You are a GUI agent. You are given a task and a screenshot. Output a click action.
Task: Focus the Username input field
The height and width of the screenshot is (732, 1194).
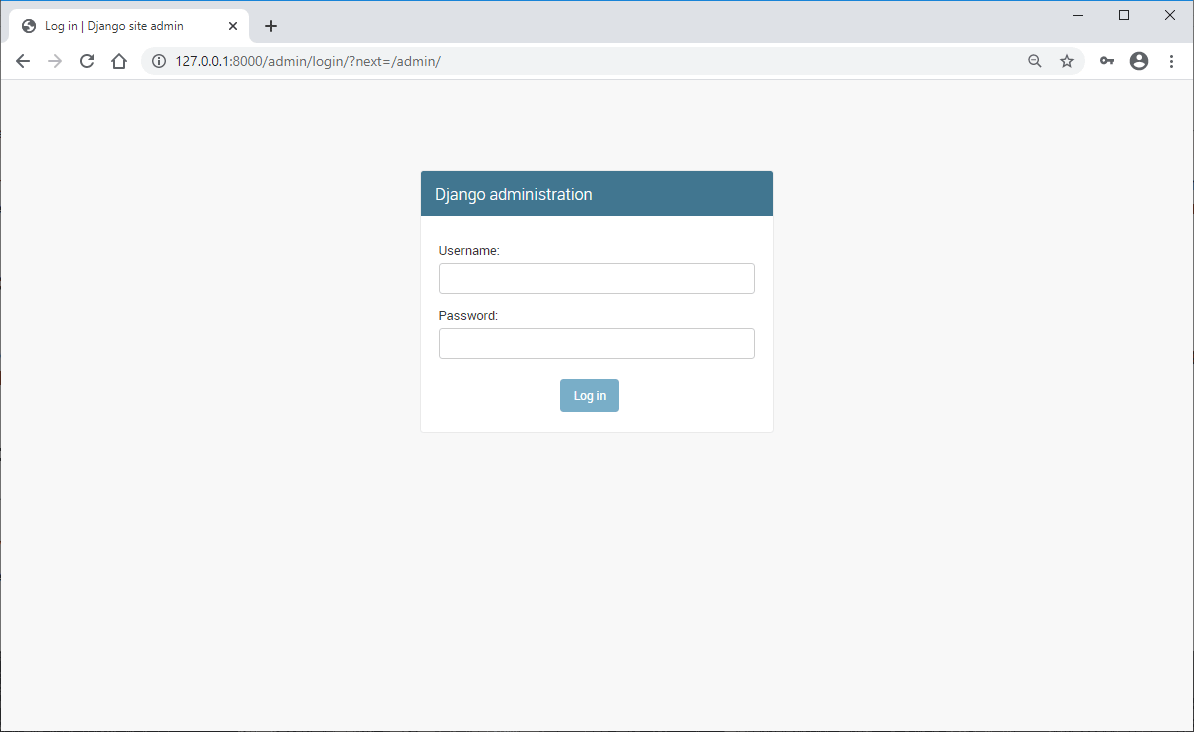coord(596,279)
